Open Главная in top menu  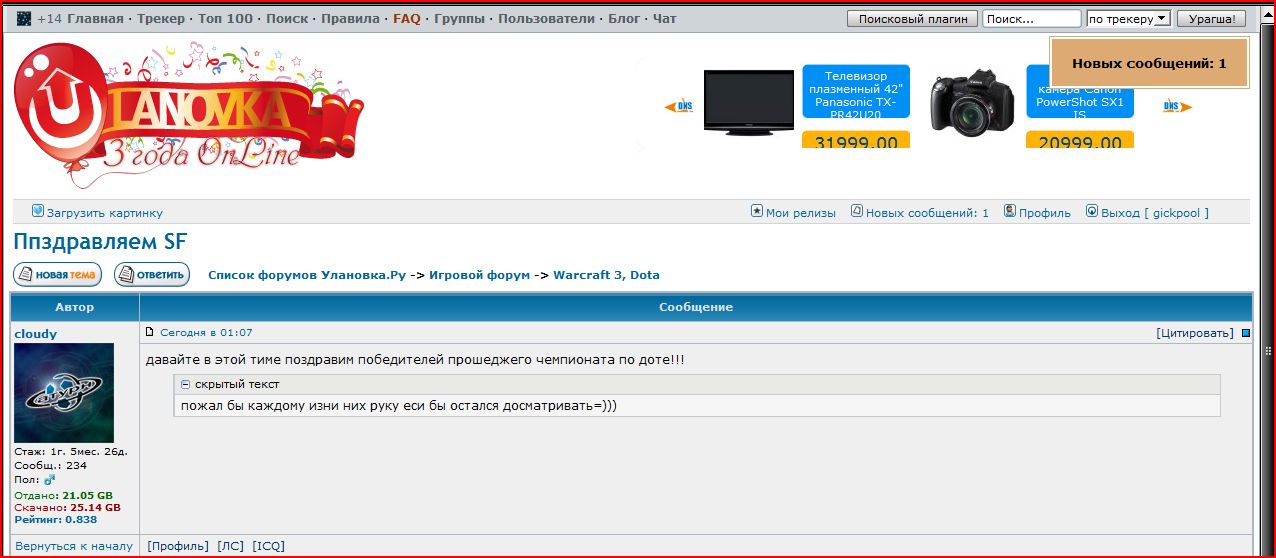[95, 19]
